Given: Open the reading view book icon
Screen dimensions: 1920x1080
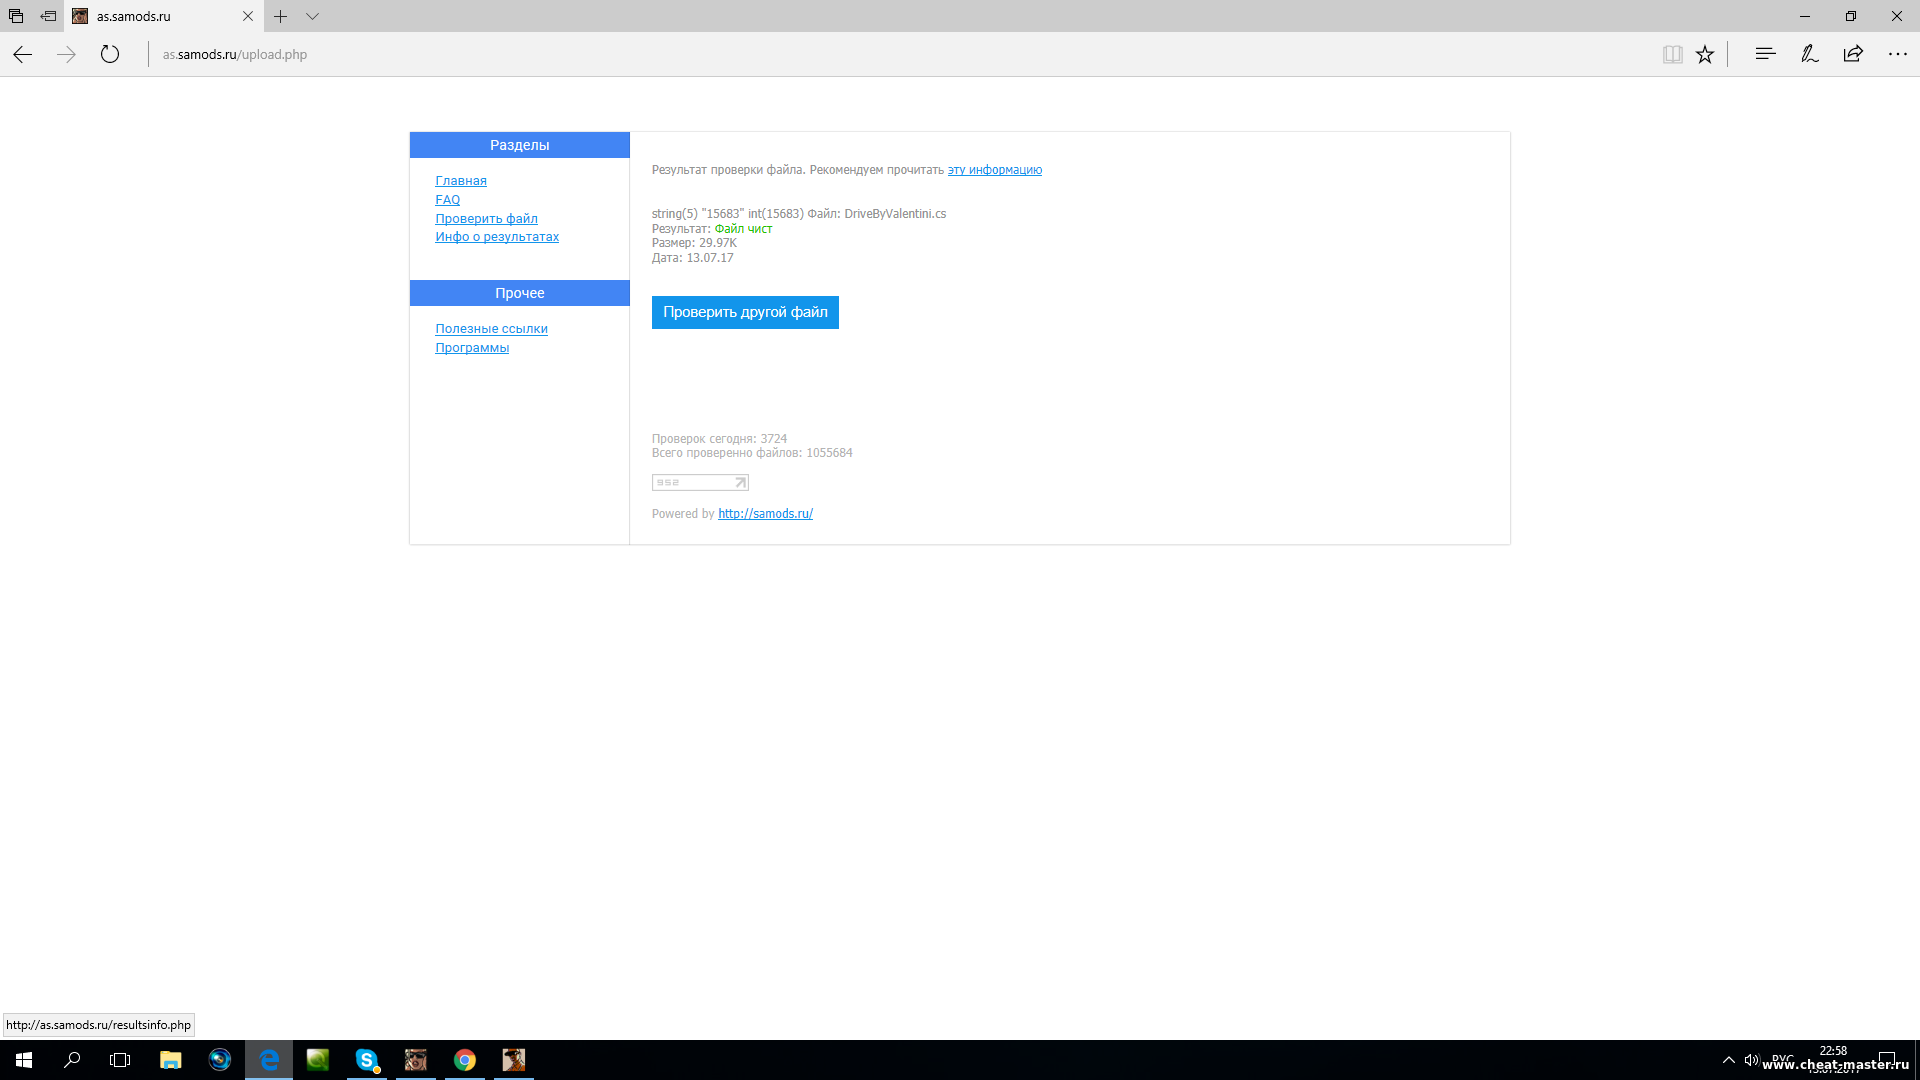Looking at the screenshot, I should point(1672,54).
